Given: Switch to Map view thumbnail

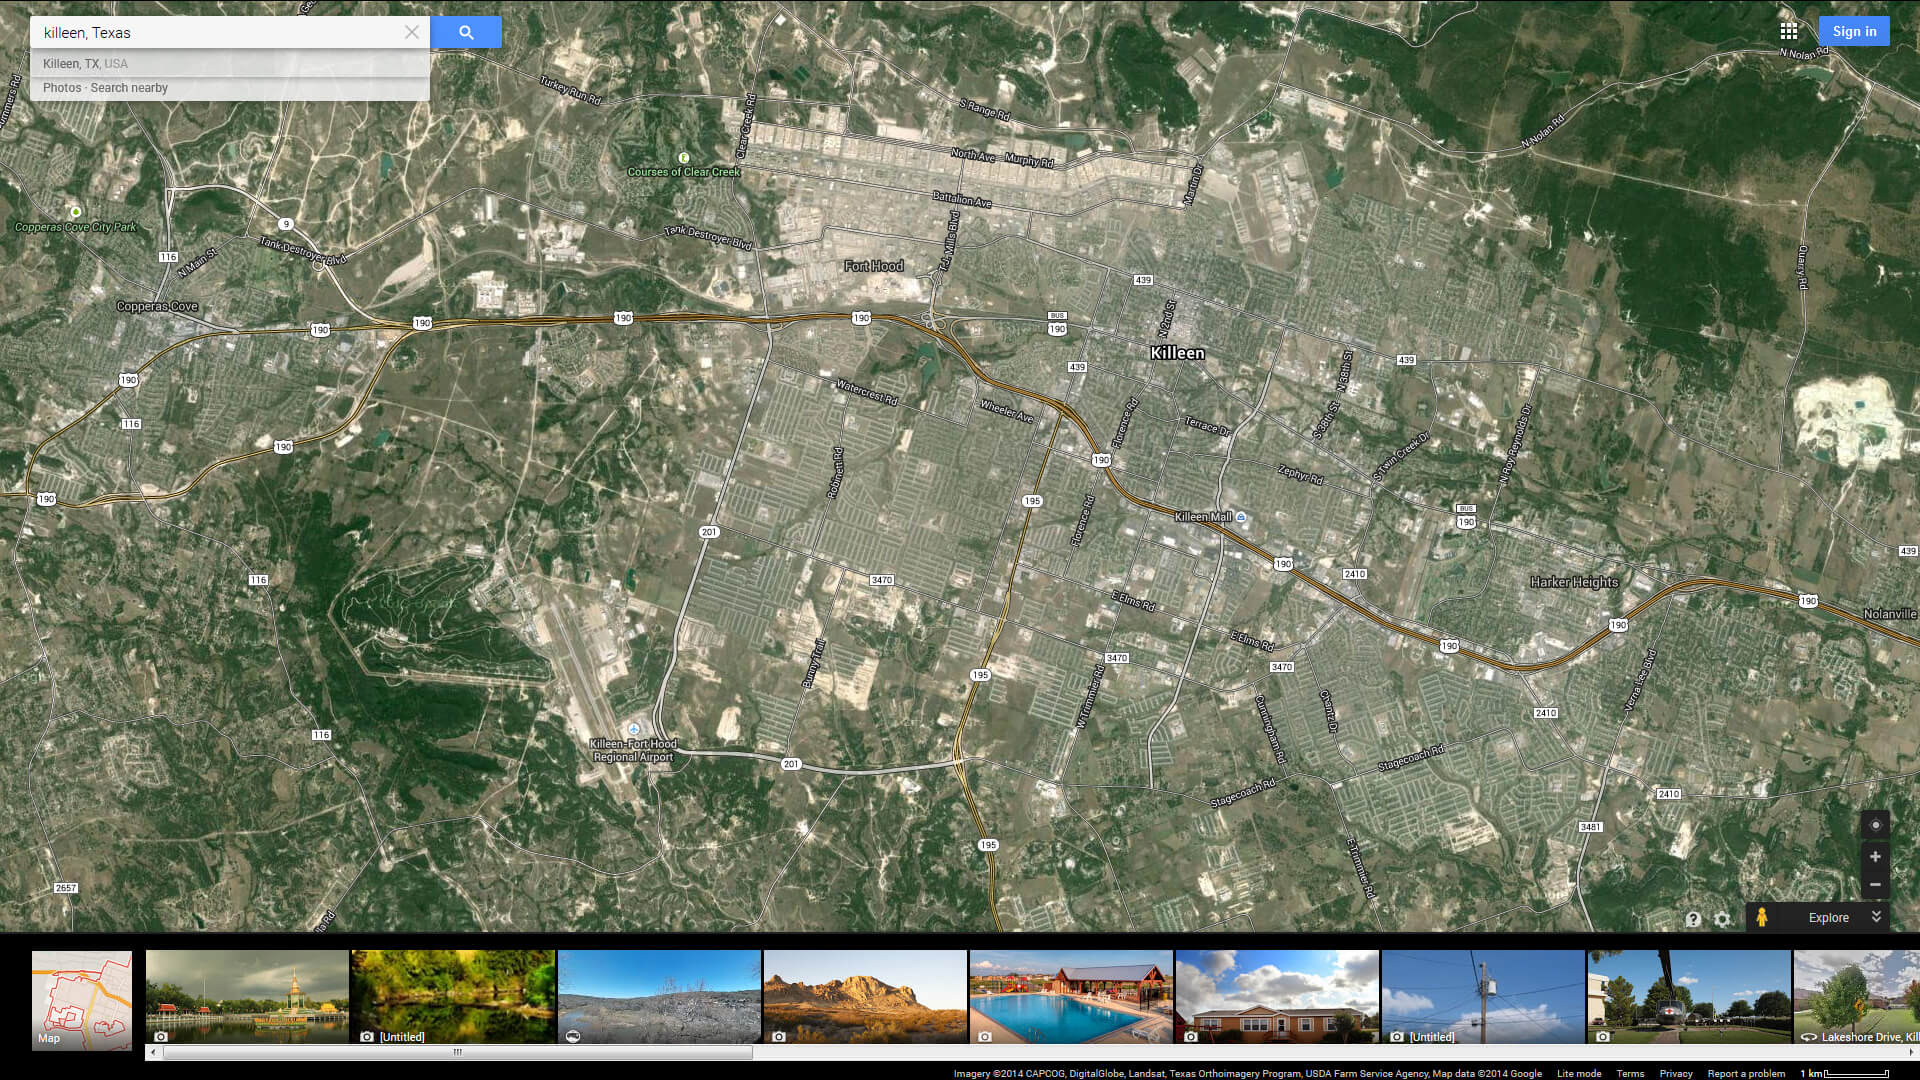Looking at the screenshot, I should tap(82, 999).
